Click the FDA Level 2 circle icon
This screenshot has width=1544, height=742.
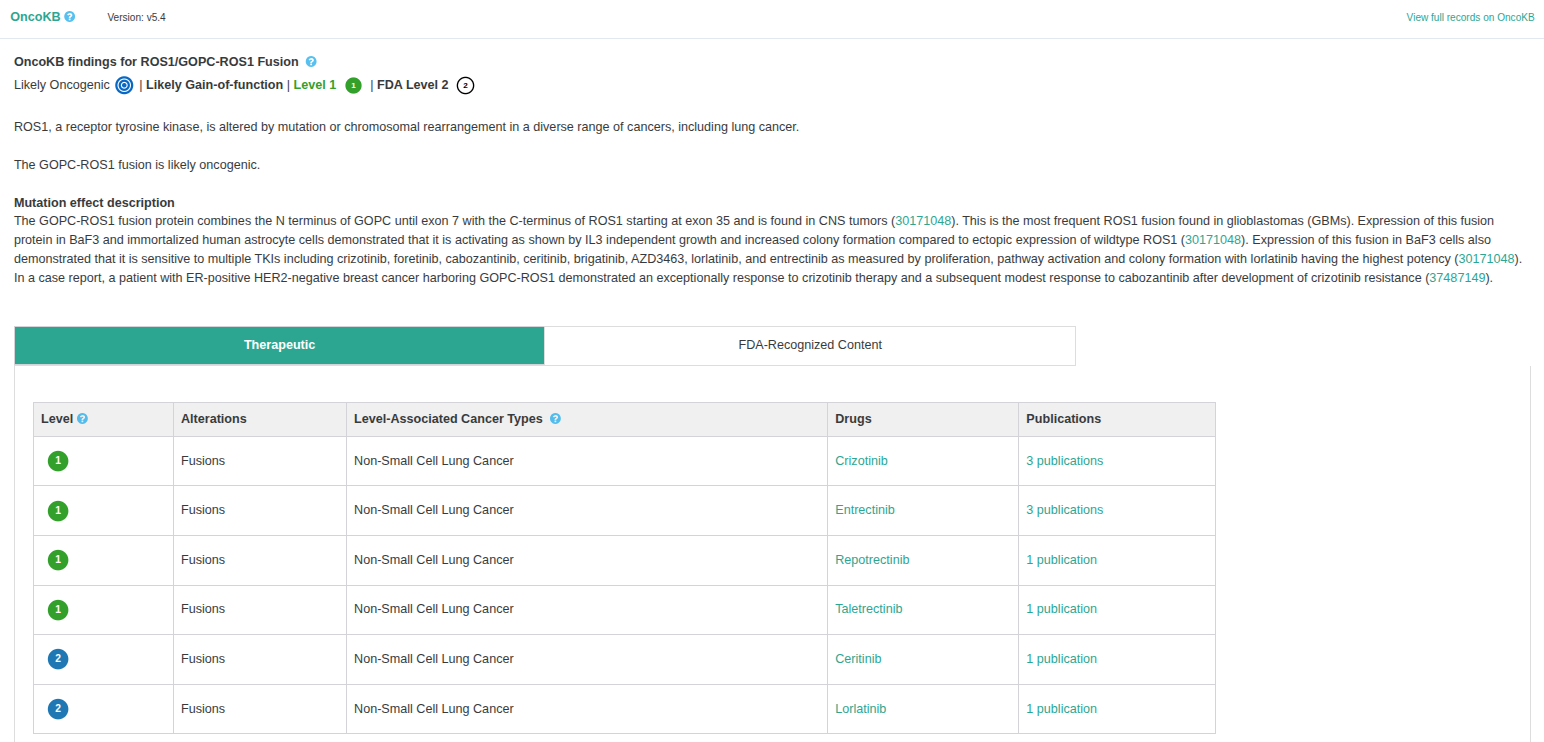tap(465, 86)
